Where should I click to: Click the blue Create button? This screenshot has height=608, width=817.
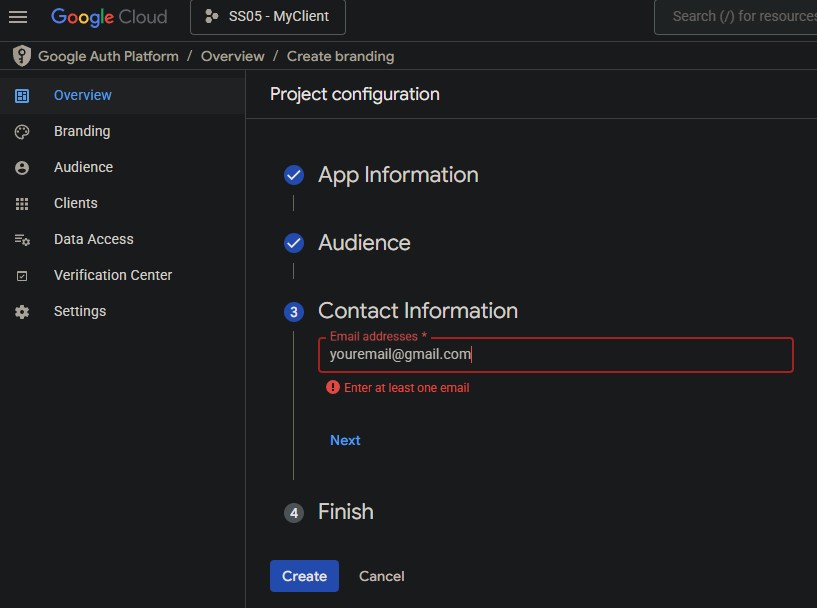(304, 576)
